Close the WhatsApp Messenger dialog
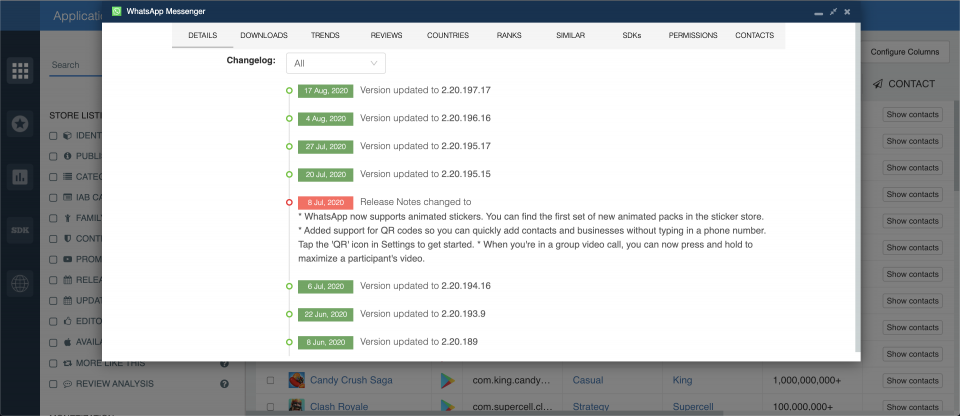This screenshot has height=416, width=960. point(847,12)
